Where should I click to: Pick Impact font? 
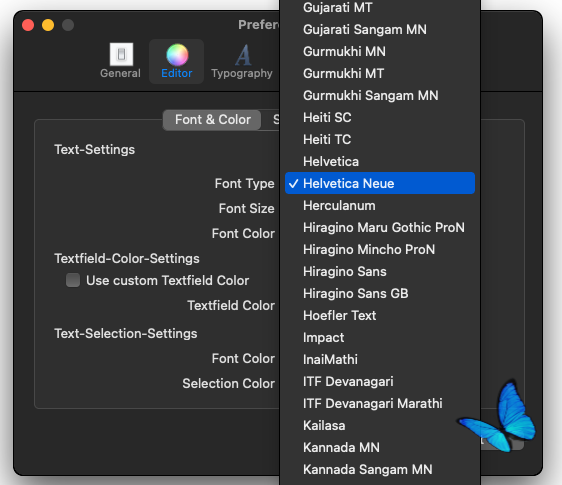pyautogui.click(x=380, y=338)
